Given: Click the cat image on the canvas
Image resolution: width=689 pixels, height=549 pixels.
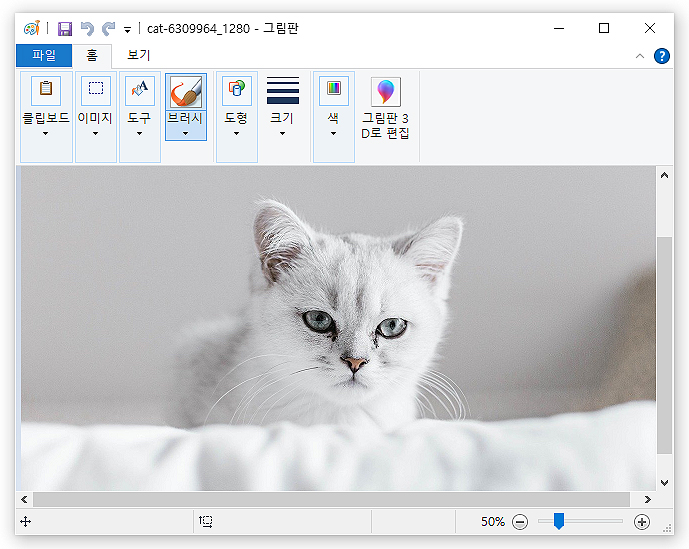Looking at the screenshot, I should click(338, 329).
